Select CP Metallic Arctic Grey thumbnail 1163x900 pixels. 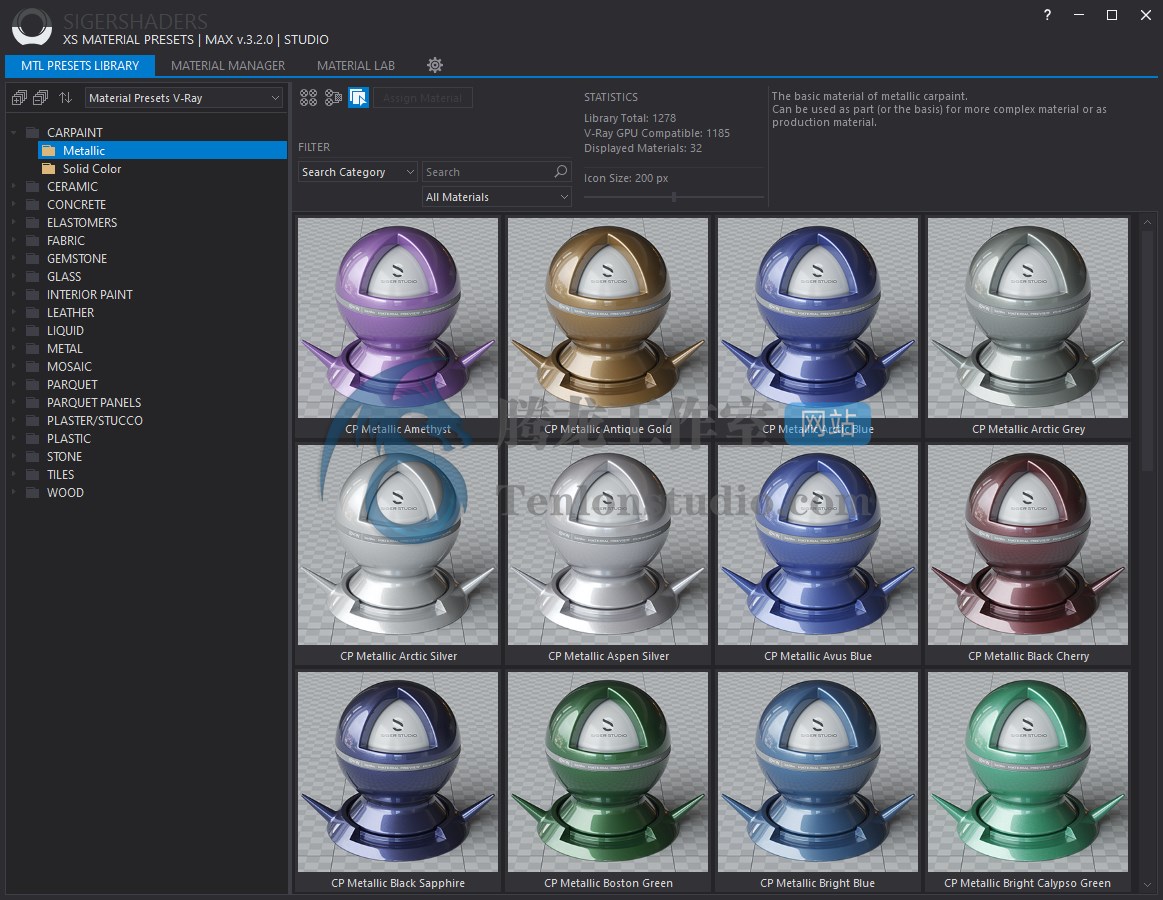(x=1027, y=318)
